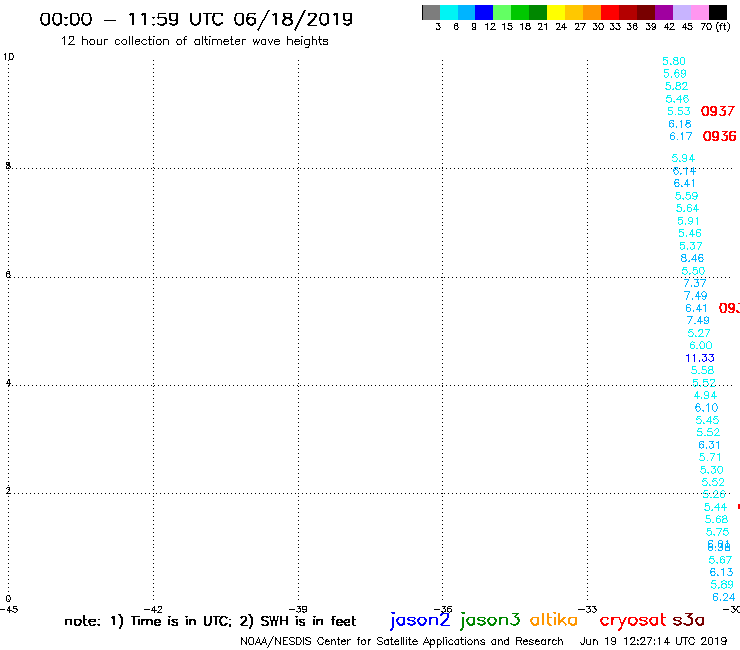Click the 'Jun 19 12:27:14 UTC 2019' timestamp

(x=653, y=641)
